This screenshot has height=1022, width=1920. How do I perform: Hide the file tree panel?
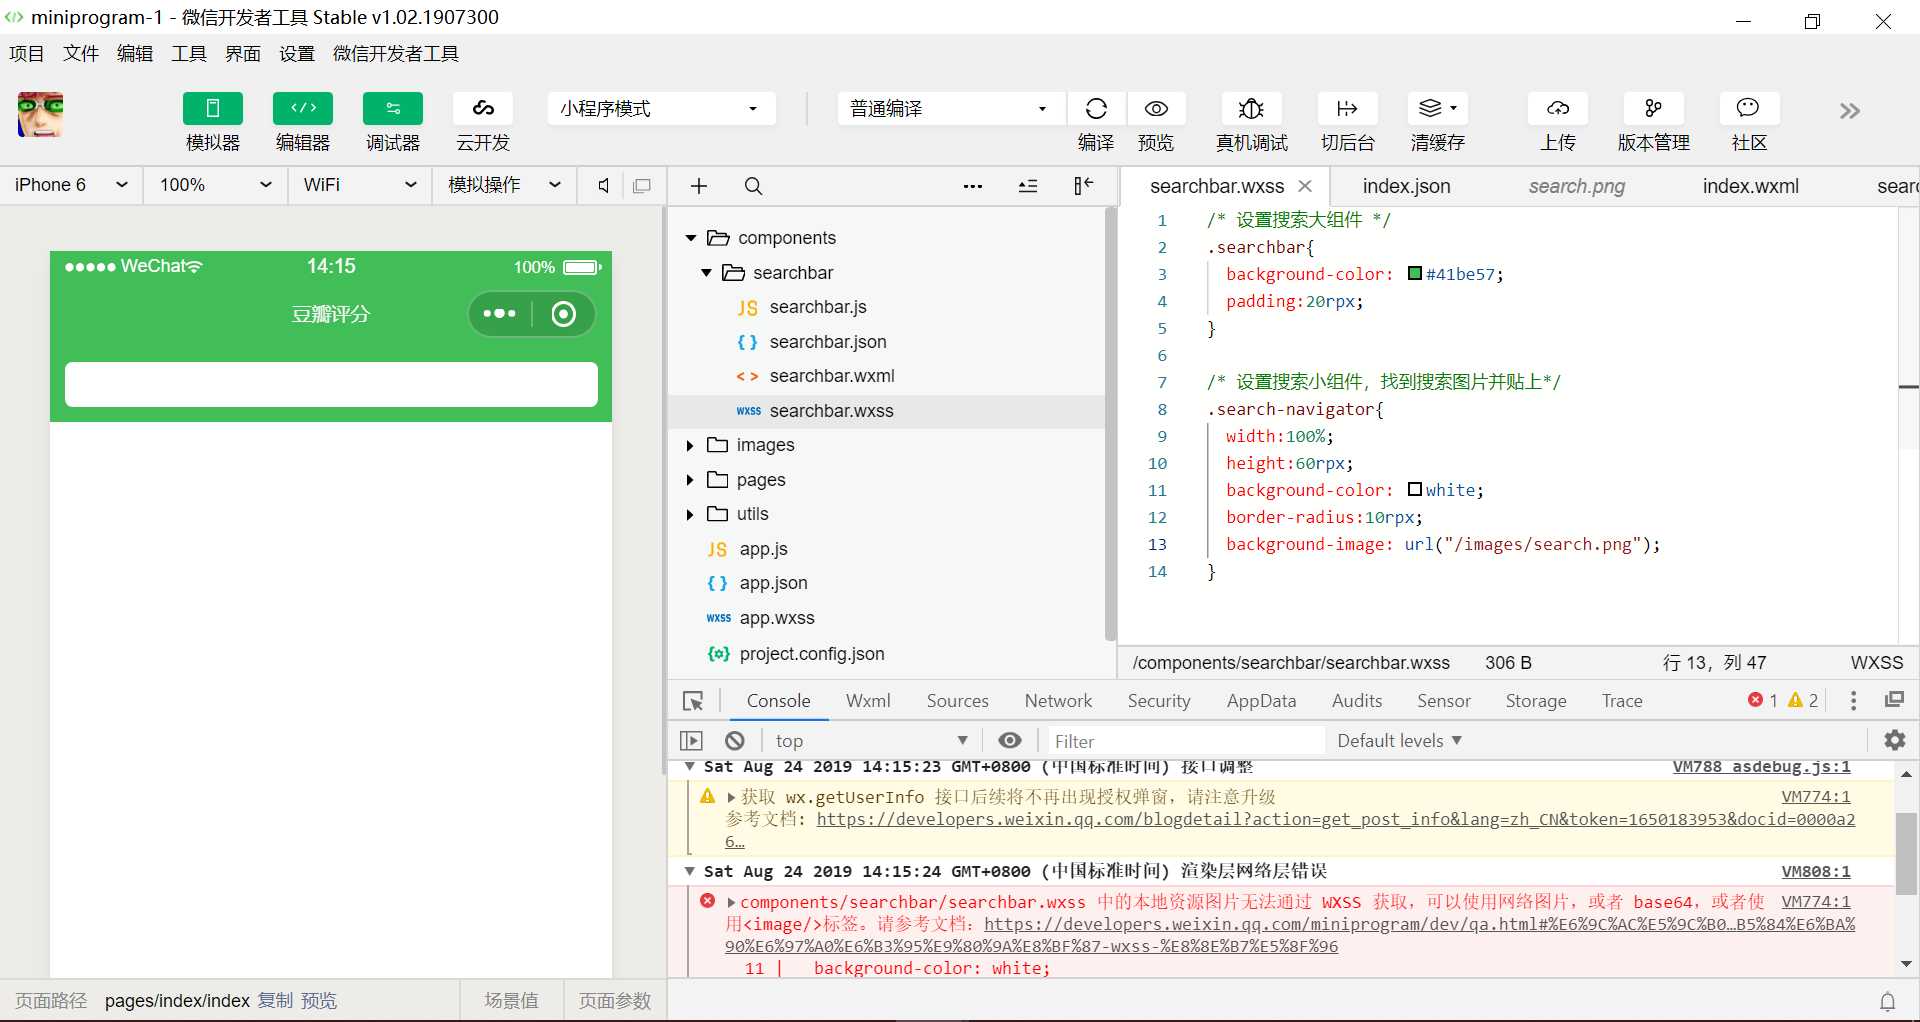1084,186
